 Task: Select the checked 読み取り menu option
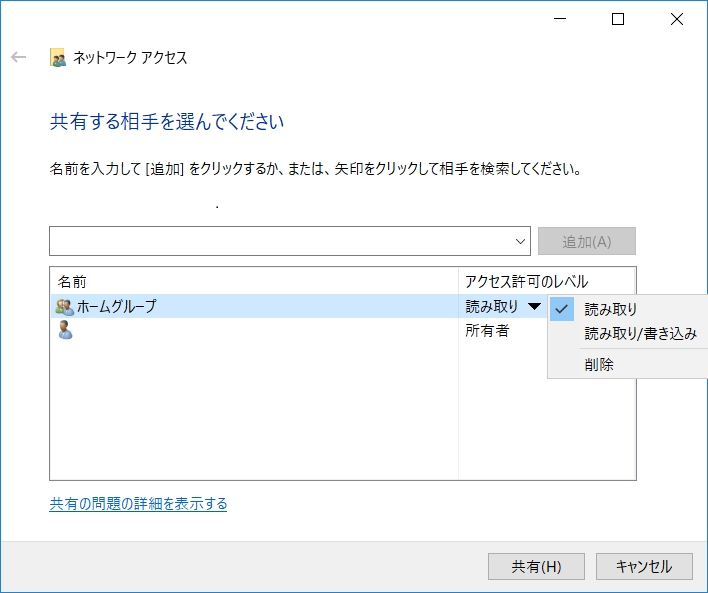(610, 309)
